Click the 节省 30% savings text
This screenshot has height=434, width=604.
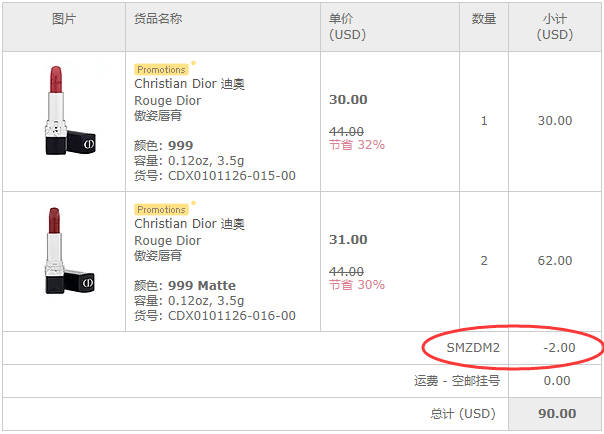point(357,285)
